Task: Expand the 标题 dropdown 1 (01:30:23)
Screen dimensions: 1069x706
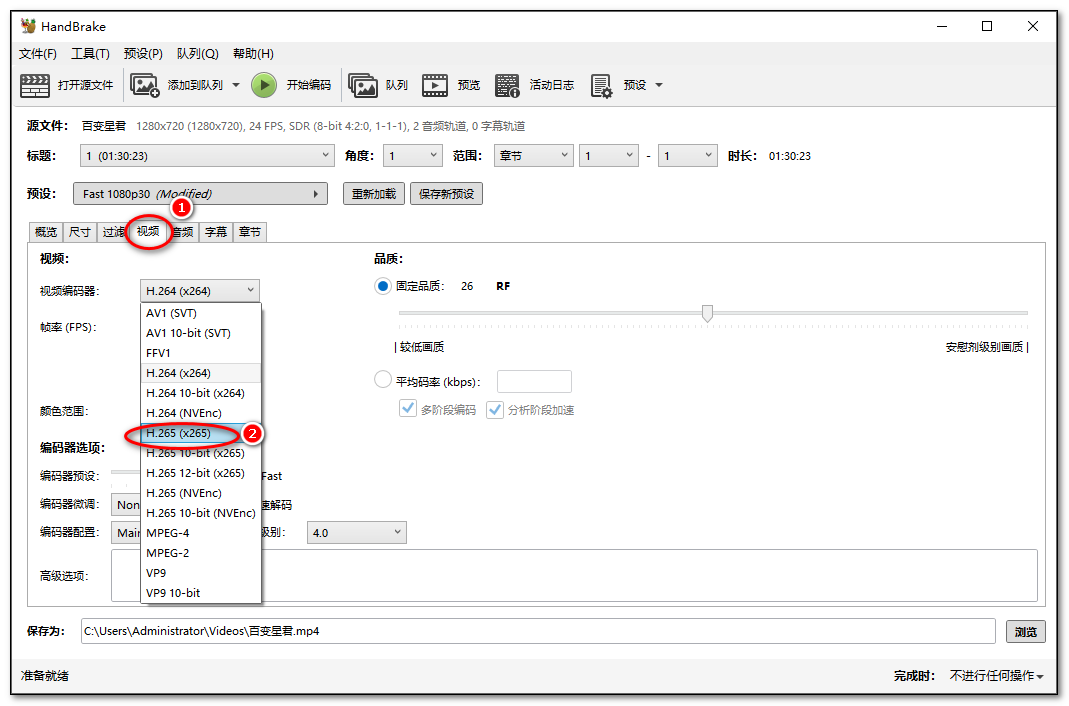Action: coord(207,156)
